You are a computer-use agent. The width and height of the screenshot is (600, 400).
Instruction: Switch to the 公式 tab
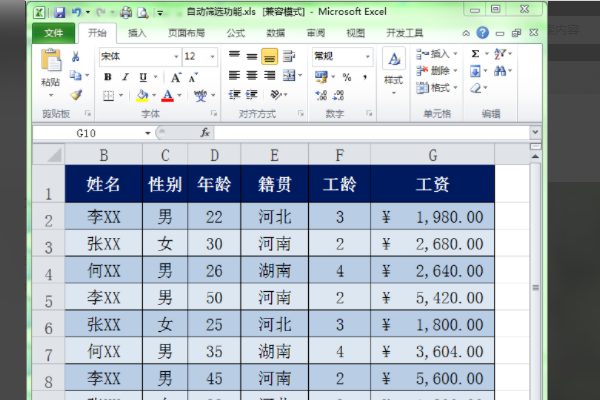coord(235,33)
